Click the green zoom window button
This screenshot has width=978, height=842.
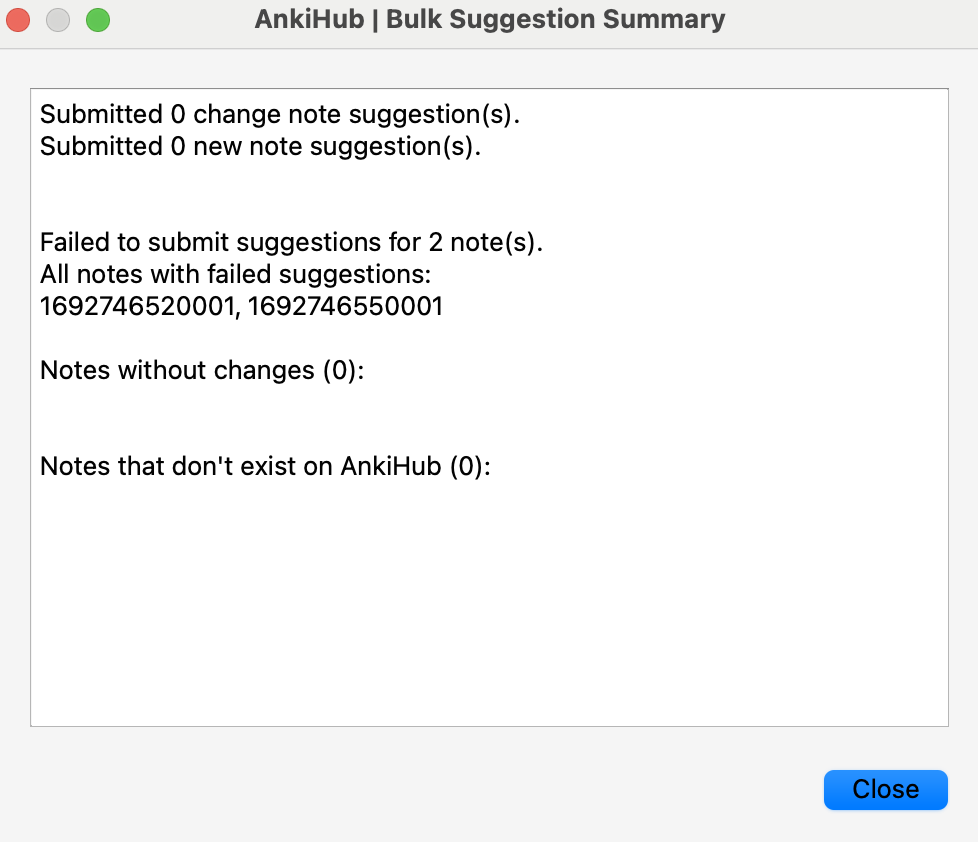click(98, 20)
